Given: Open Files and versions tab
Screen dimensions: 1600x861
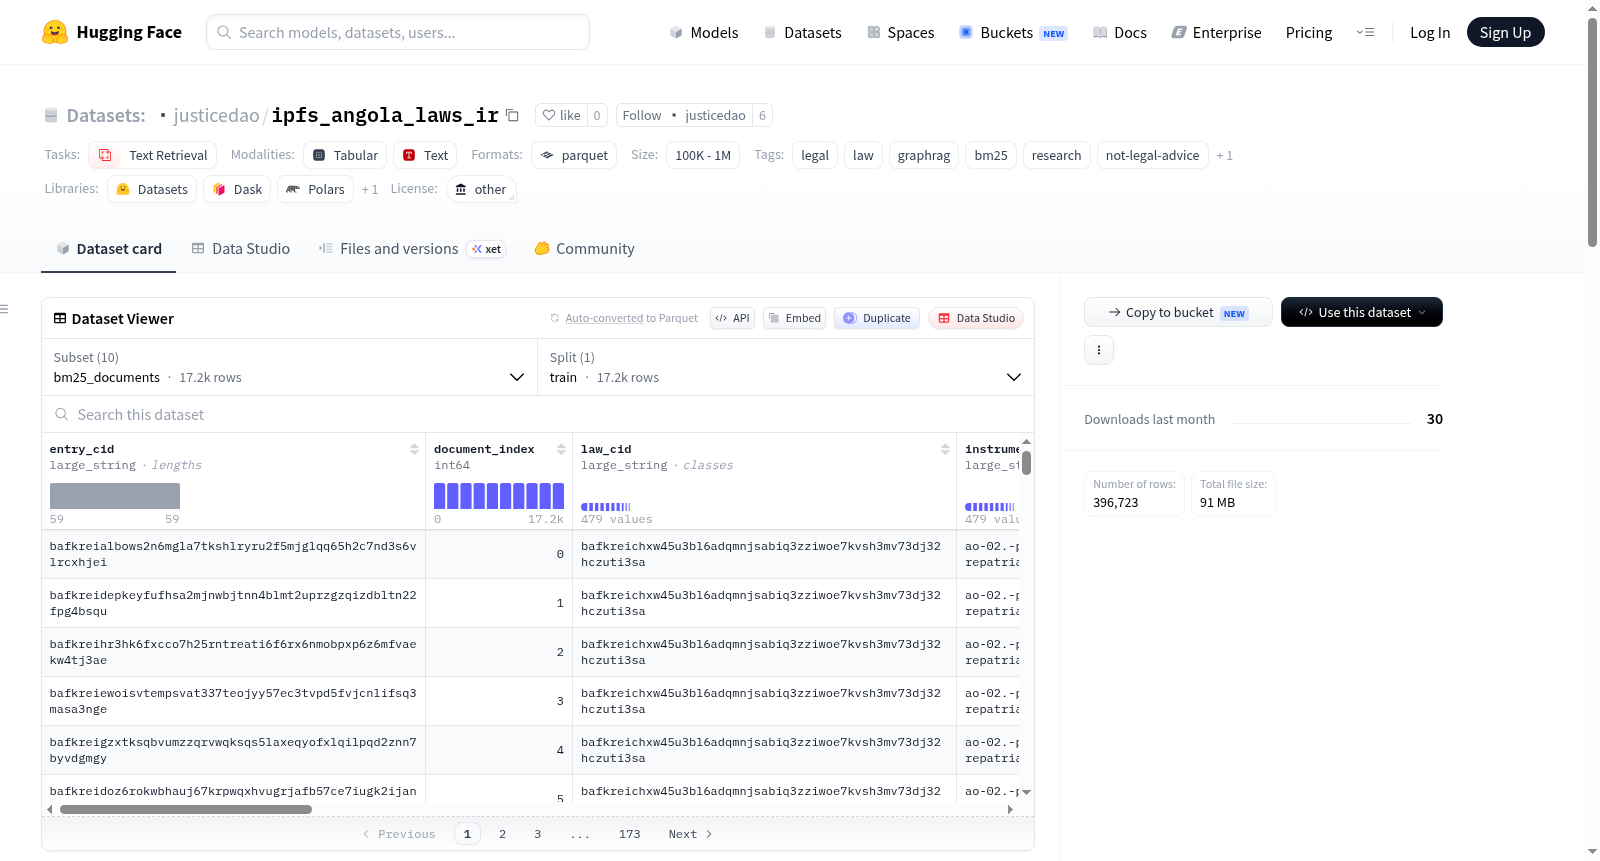Looking at the screenshot, I should (412, 249).
